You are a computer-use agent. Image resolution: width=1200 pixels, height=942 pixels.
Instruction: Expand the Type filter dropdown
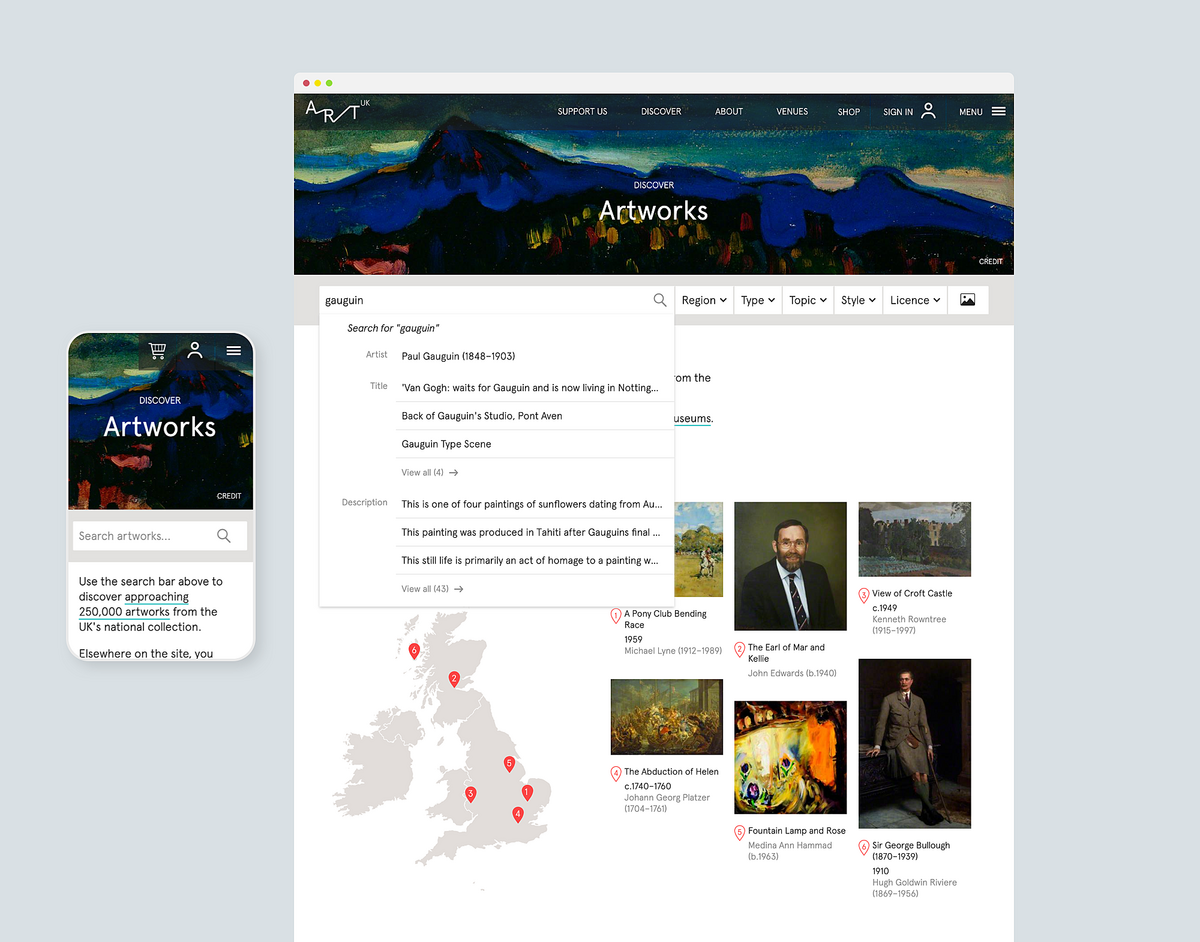pos(757,299)
